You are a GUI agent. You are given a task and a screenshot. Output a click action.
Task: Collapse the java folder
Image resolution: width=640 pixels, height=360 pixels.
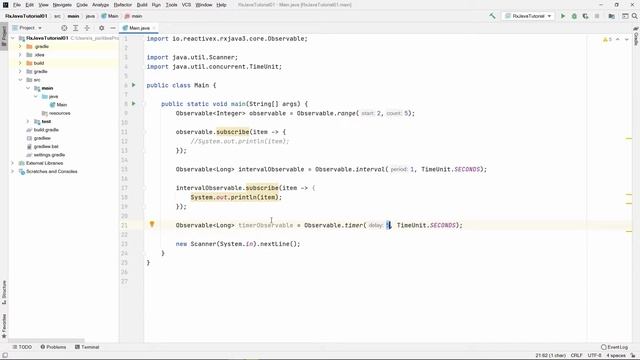tap(36, 96)
